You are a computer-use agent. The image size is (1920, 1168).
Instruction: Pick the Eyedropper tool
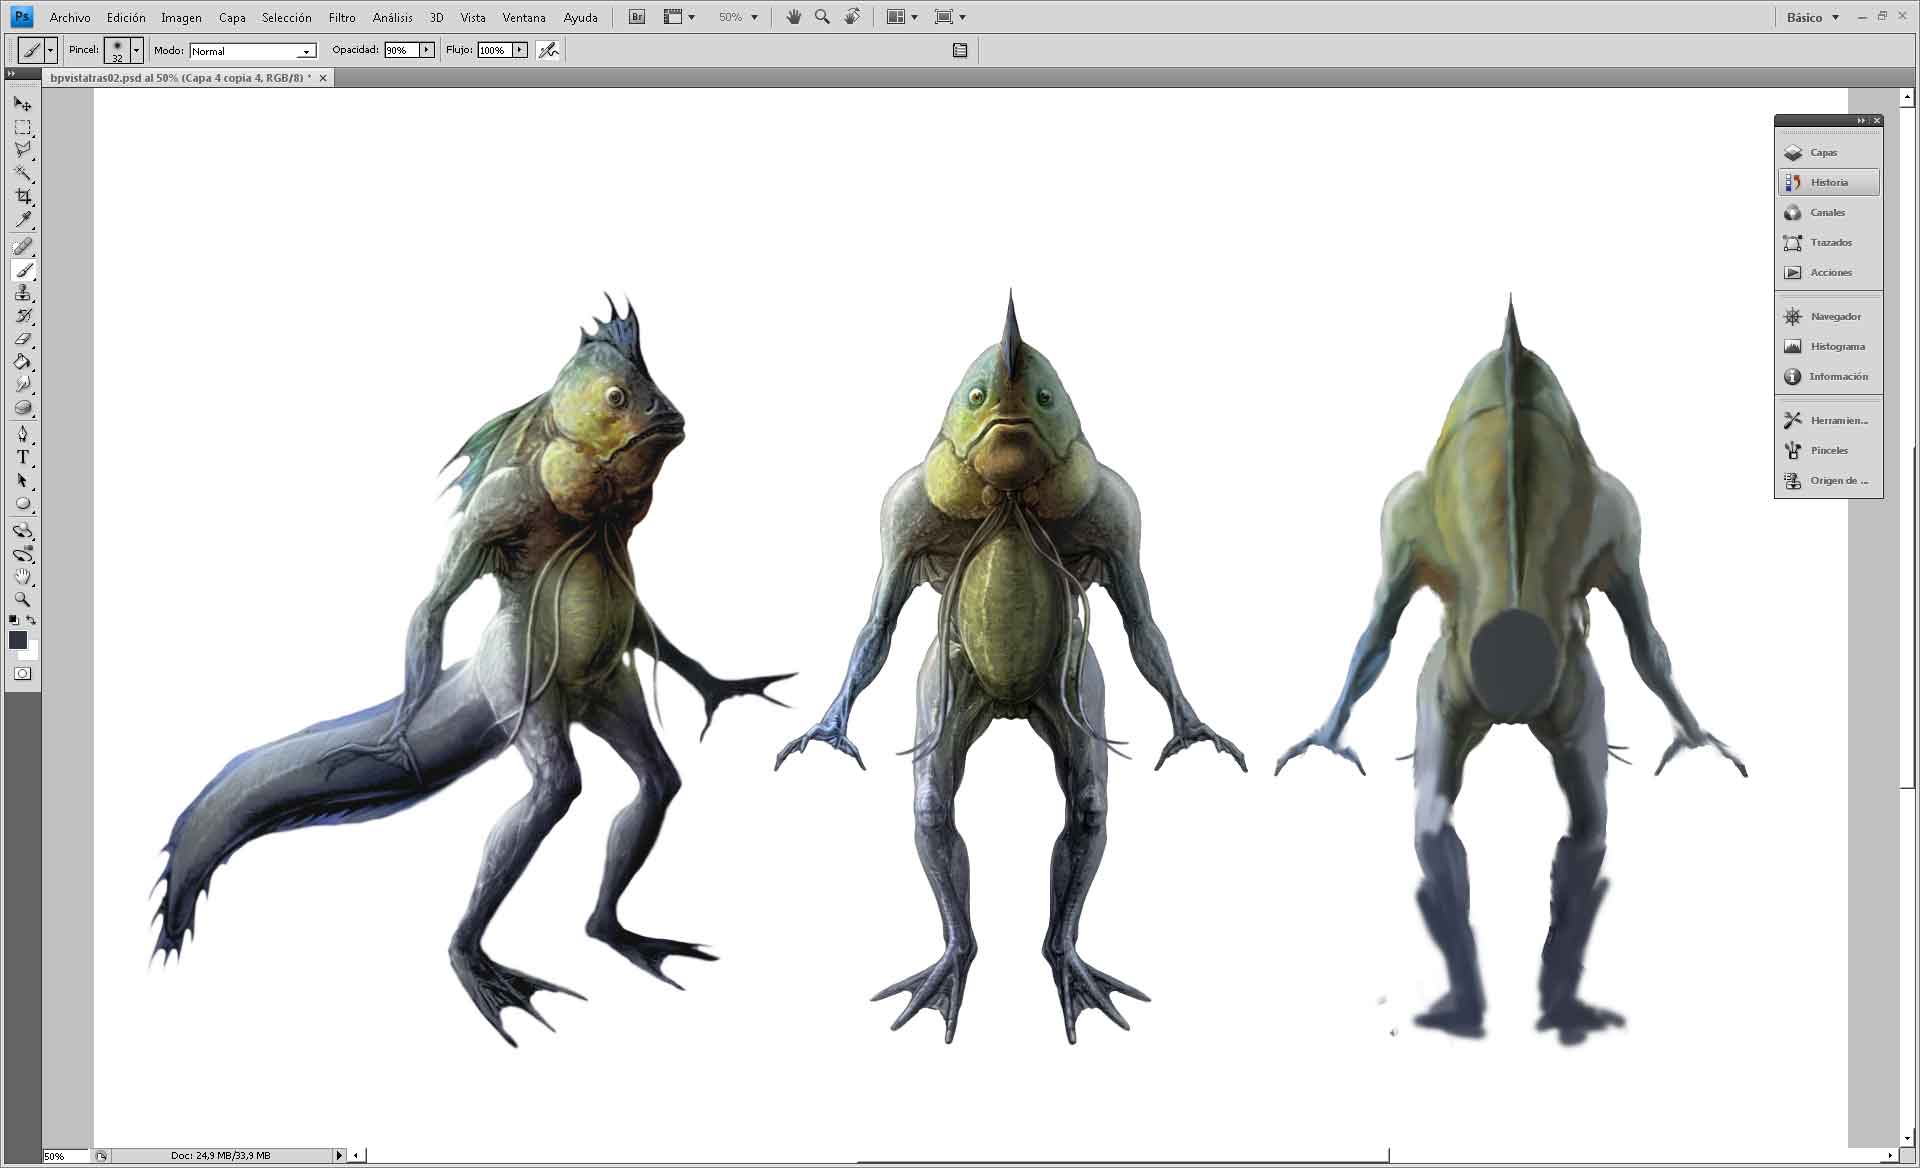(22, 220)
